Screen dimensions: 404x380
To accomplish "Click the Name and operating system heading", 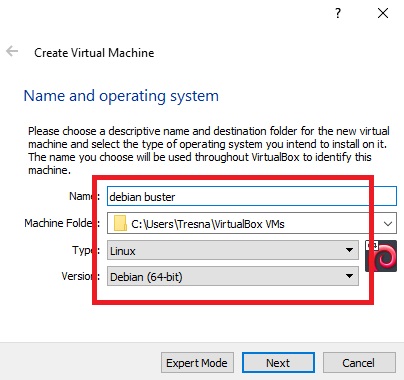I will (121, 96).
